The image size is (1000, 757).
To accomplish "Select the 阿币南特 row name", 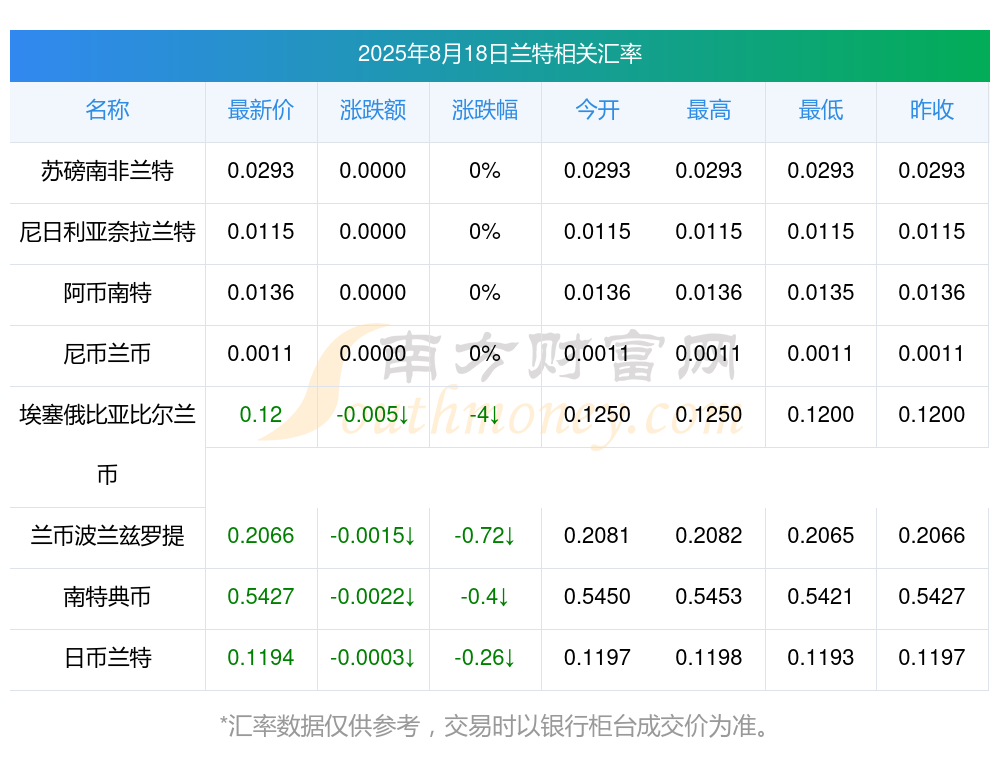I will tap(107, 293).
